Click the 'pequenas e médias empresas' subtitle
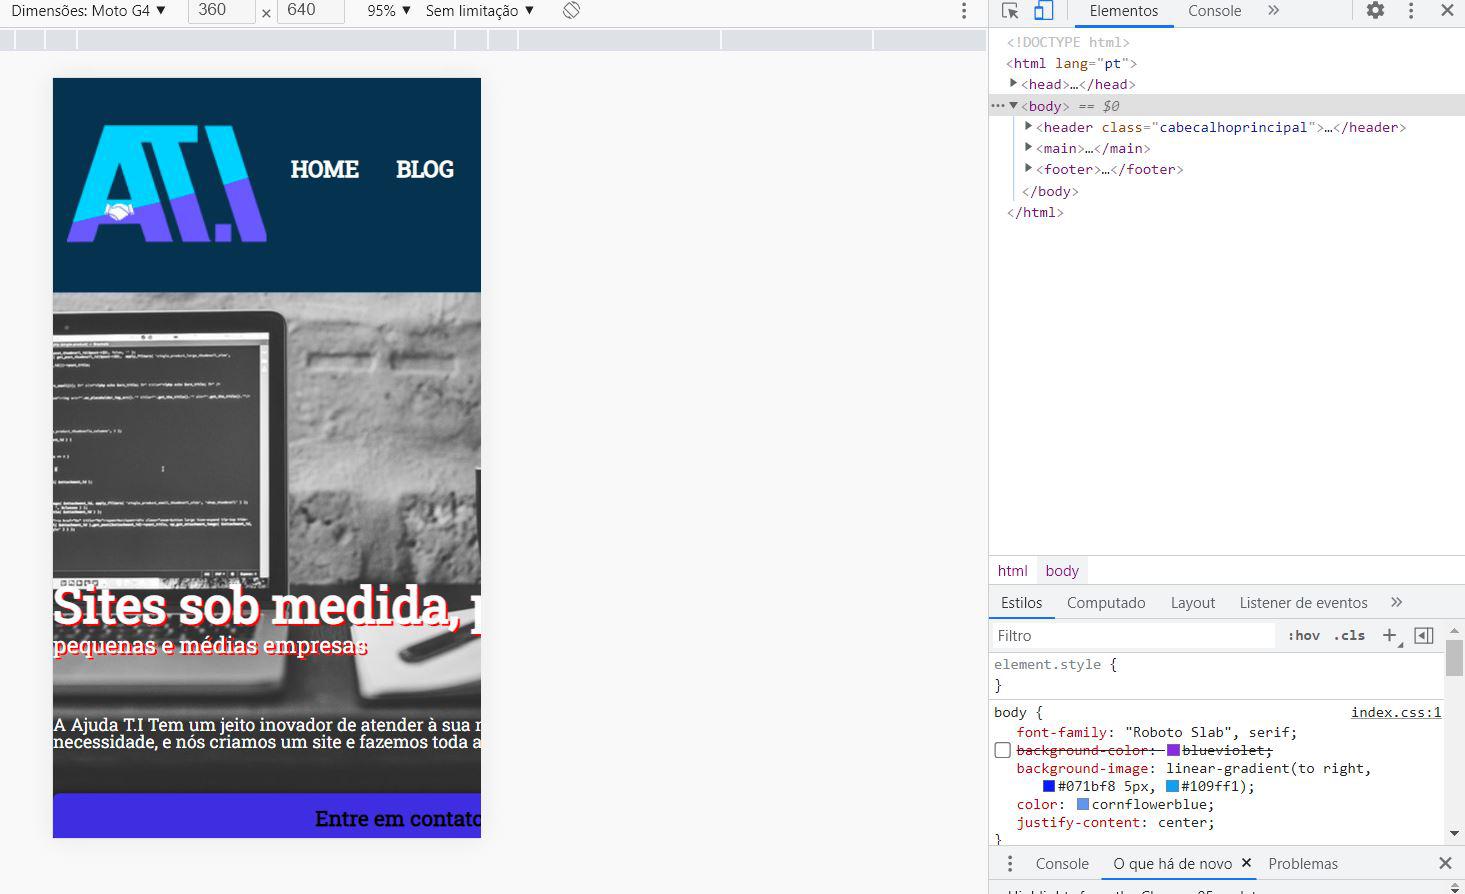Image resolution: width=1465 pixels, height=894 pixels. [210, 645]
